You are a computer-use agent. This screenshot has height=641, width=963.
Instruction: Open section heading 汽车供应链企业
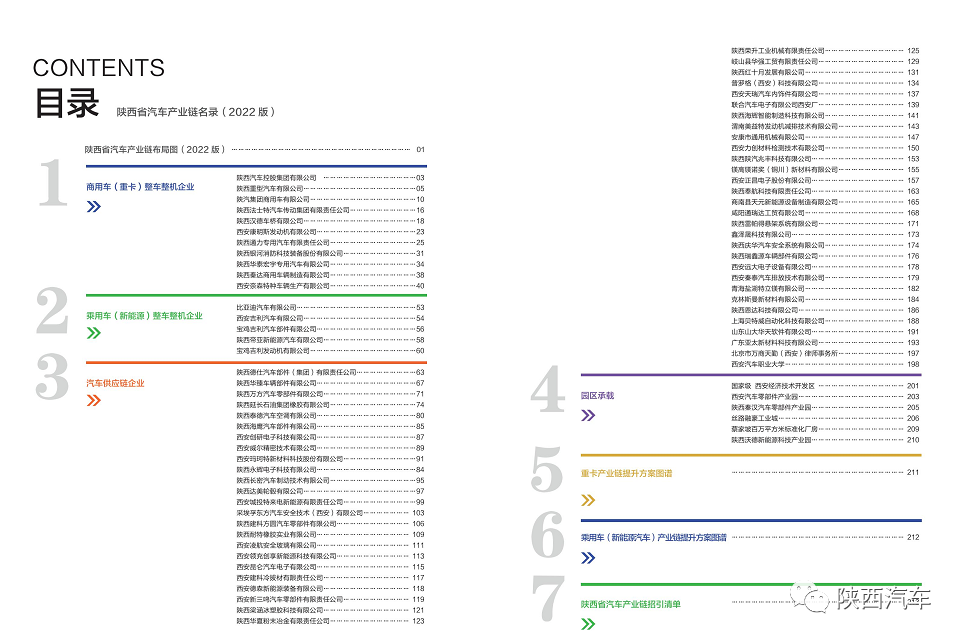pos(115,383)
